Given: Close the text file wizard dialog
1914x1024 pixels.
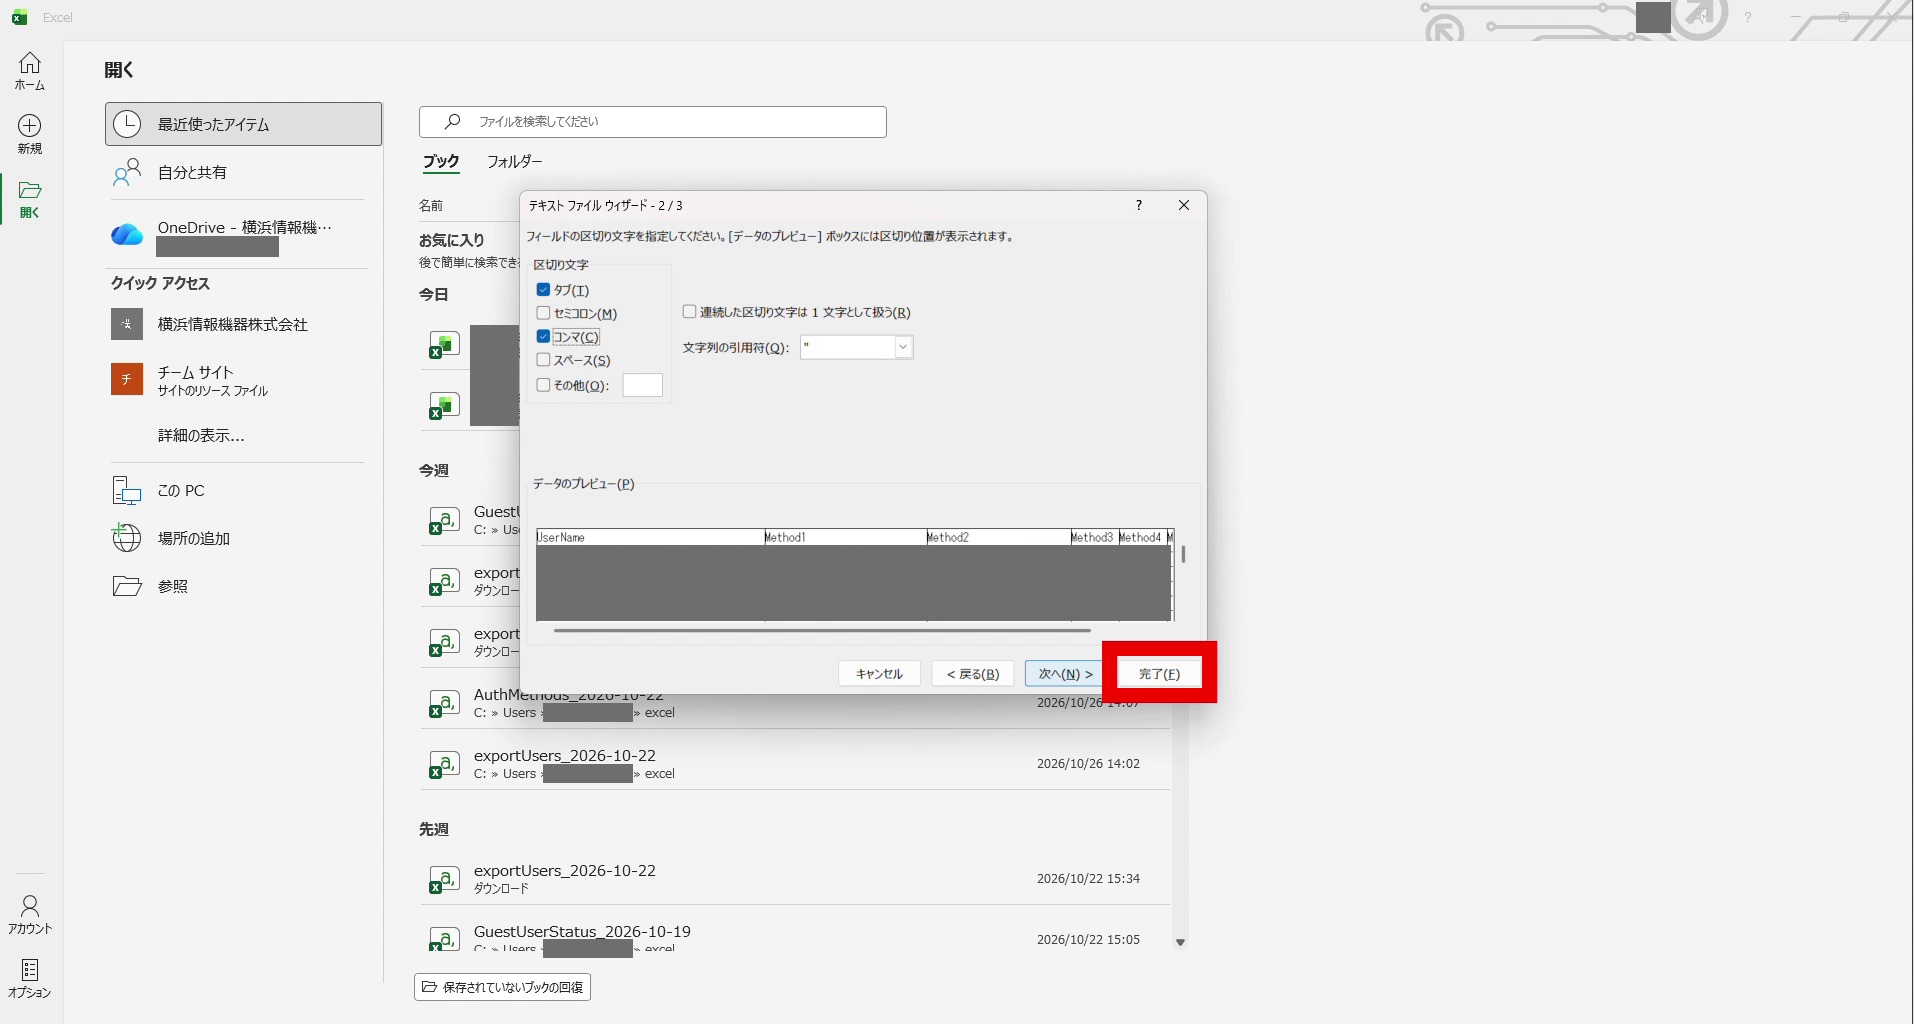Looking at the screenshot, I should point(1184,205).
